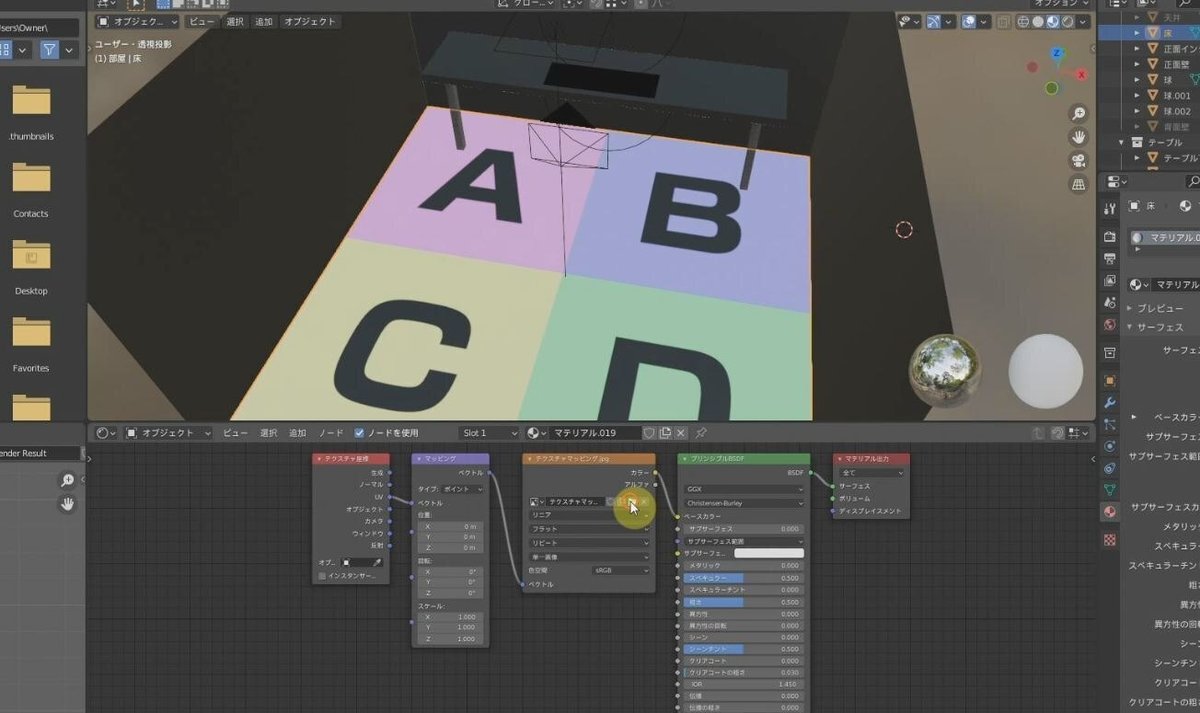Click eyedropper in テクスチャ座標 node object field
This screenshot has height=713, width=1200.
[377, 563]
